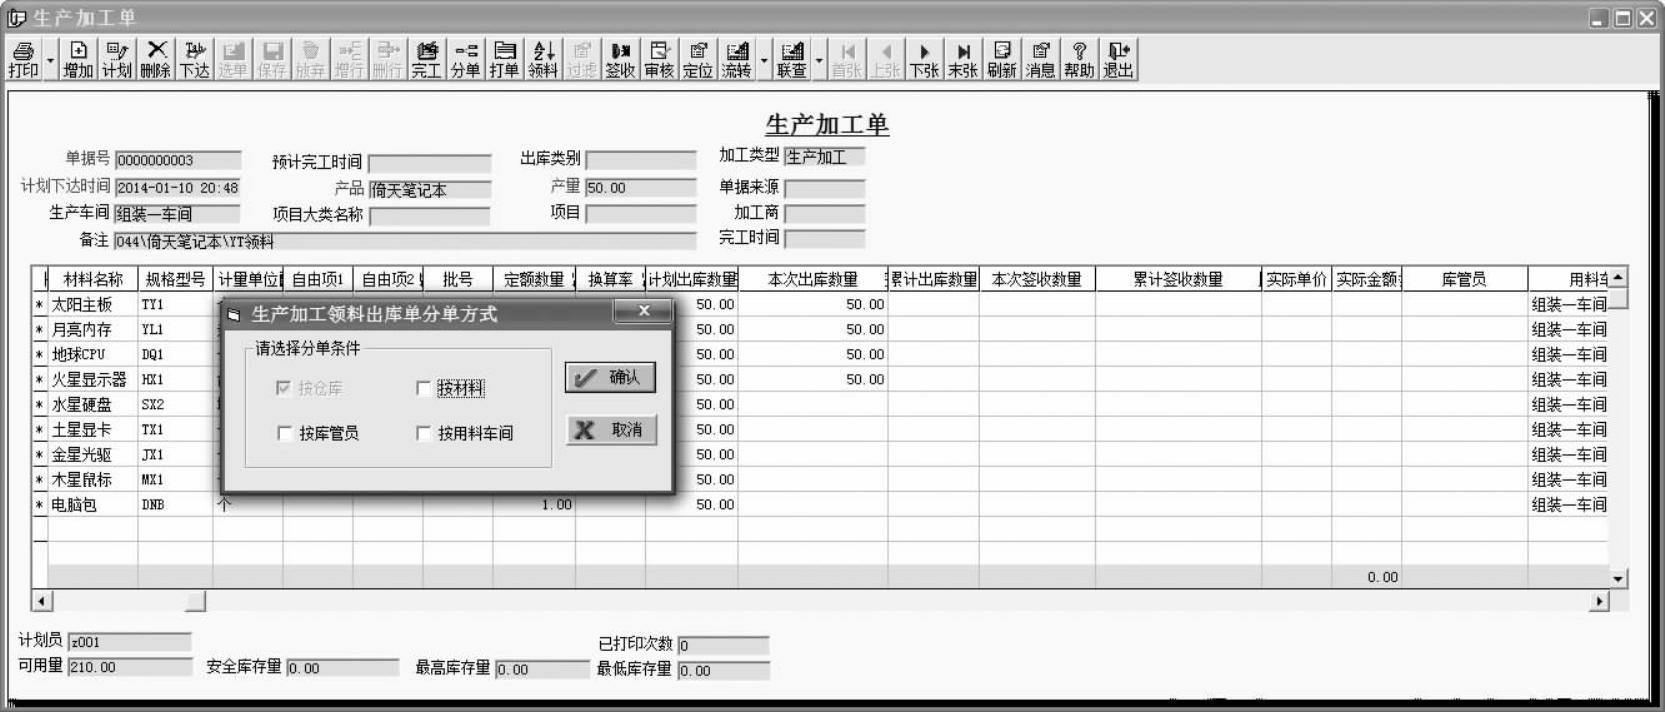Cancel the dialog with the 取消 button
Viewport: 1665px width, 712px height.
[x=611, y=430]
